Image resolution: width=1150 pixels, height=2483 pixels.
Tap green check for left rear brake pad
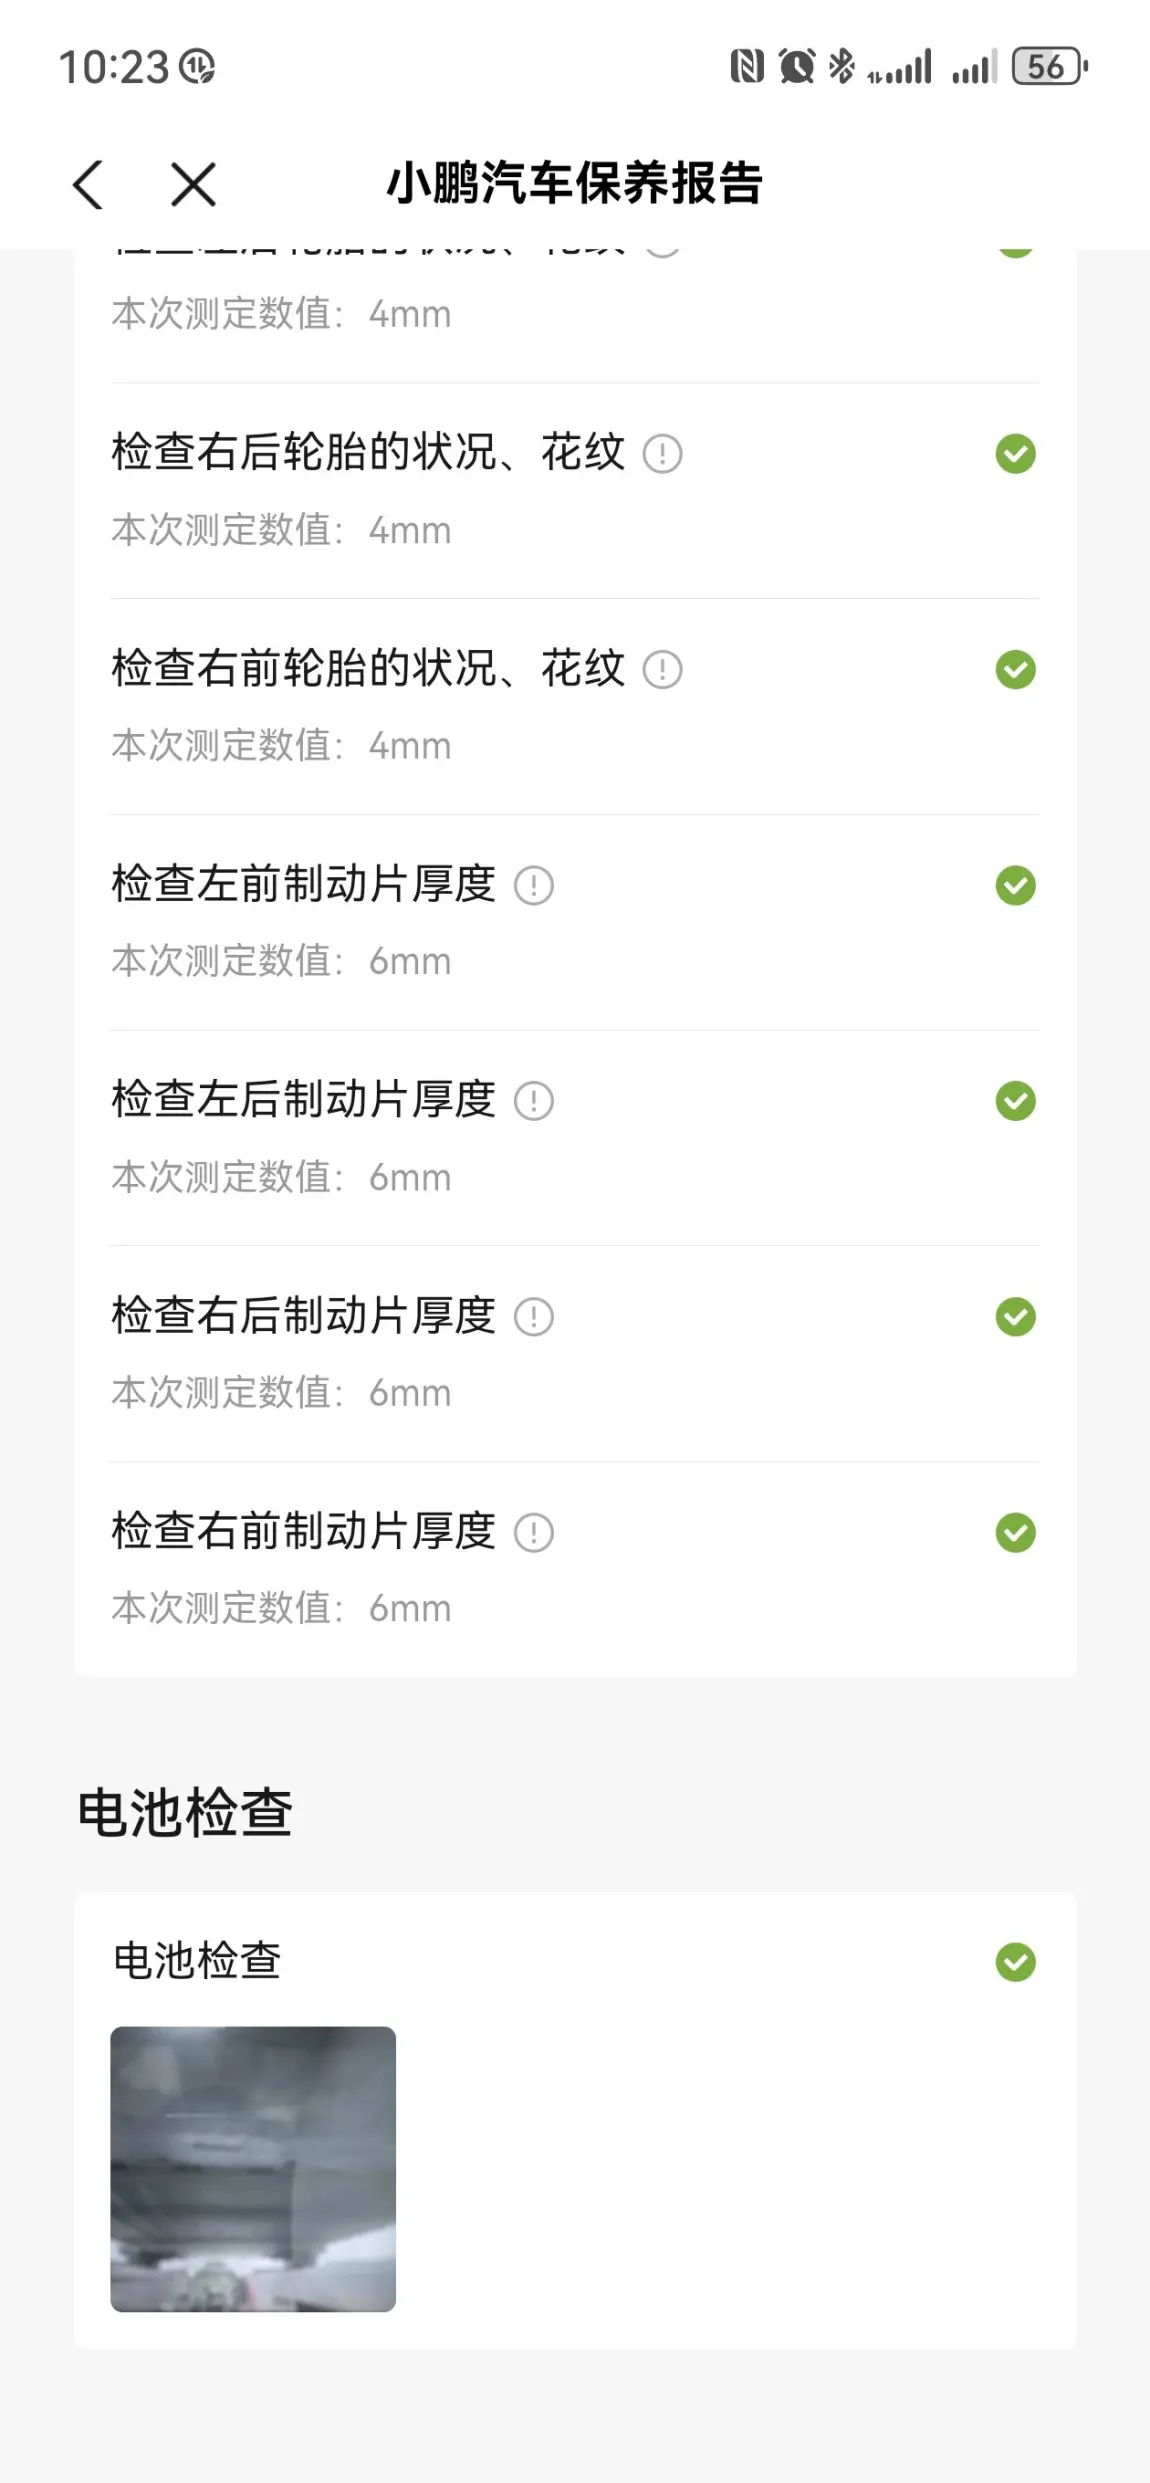pyautogui.click(x=1015, y=1101)
